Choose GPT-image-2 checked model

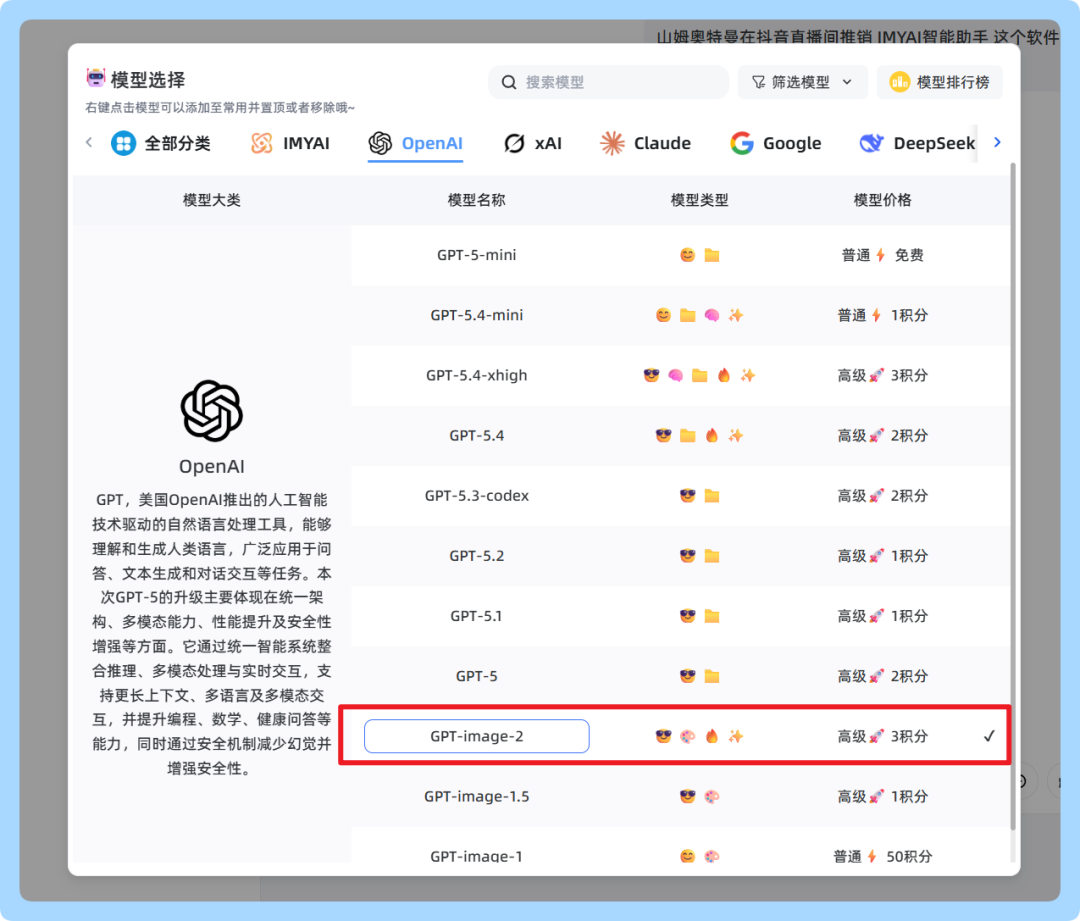pos(476,736)
